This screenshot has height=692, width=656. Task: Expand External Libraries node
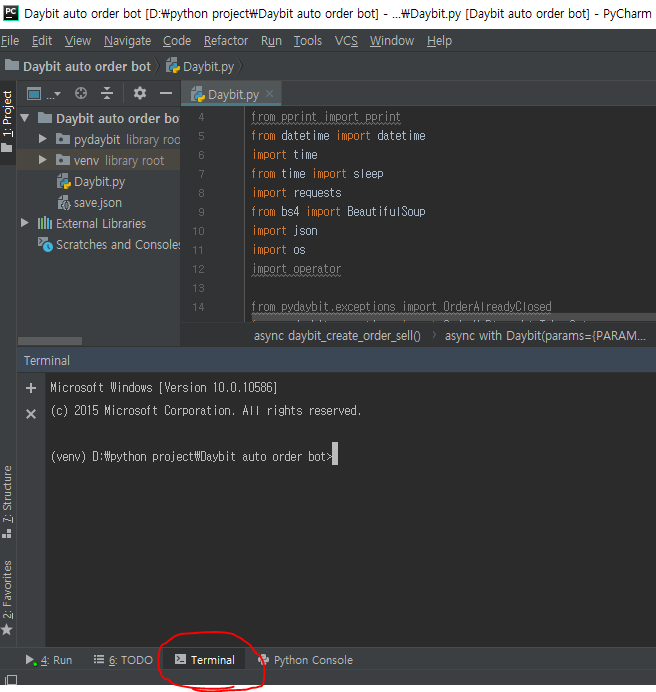pos(25,223)
